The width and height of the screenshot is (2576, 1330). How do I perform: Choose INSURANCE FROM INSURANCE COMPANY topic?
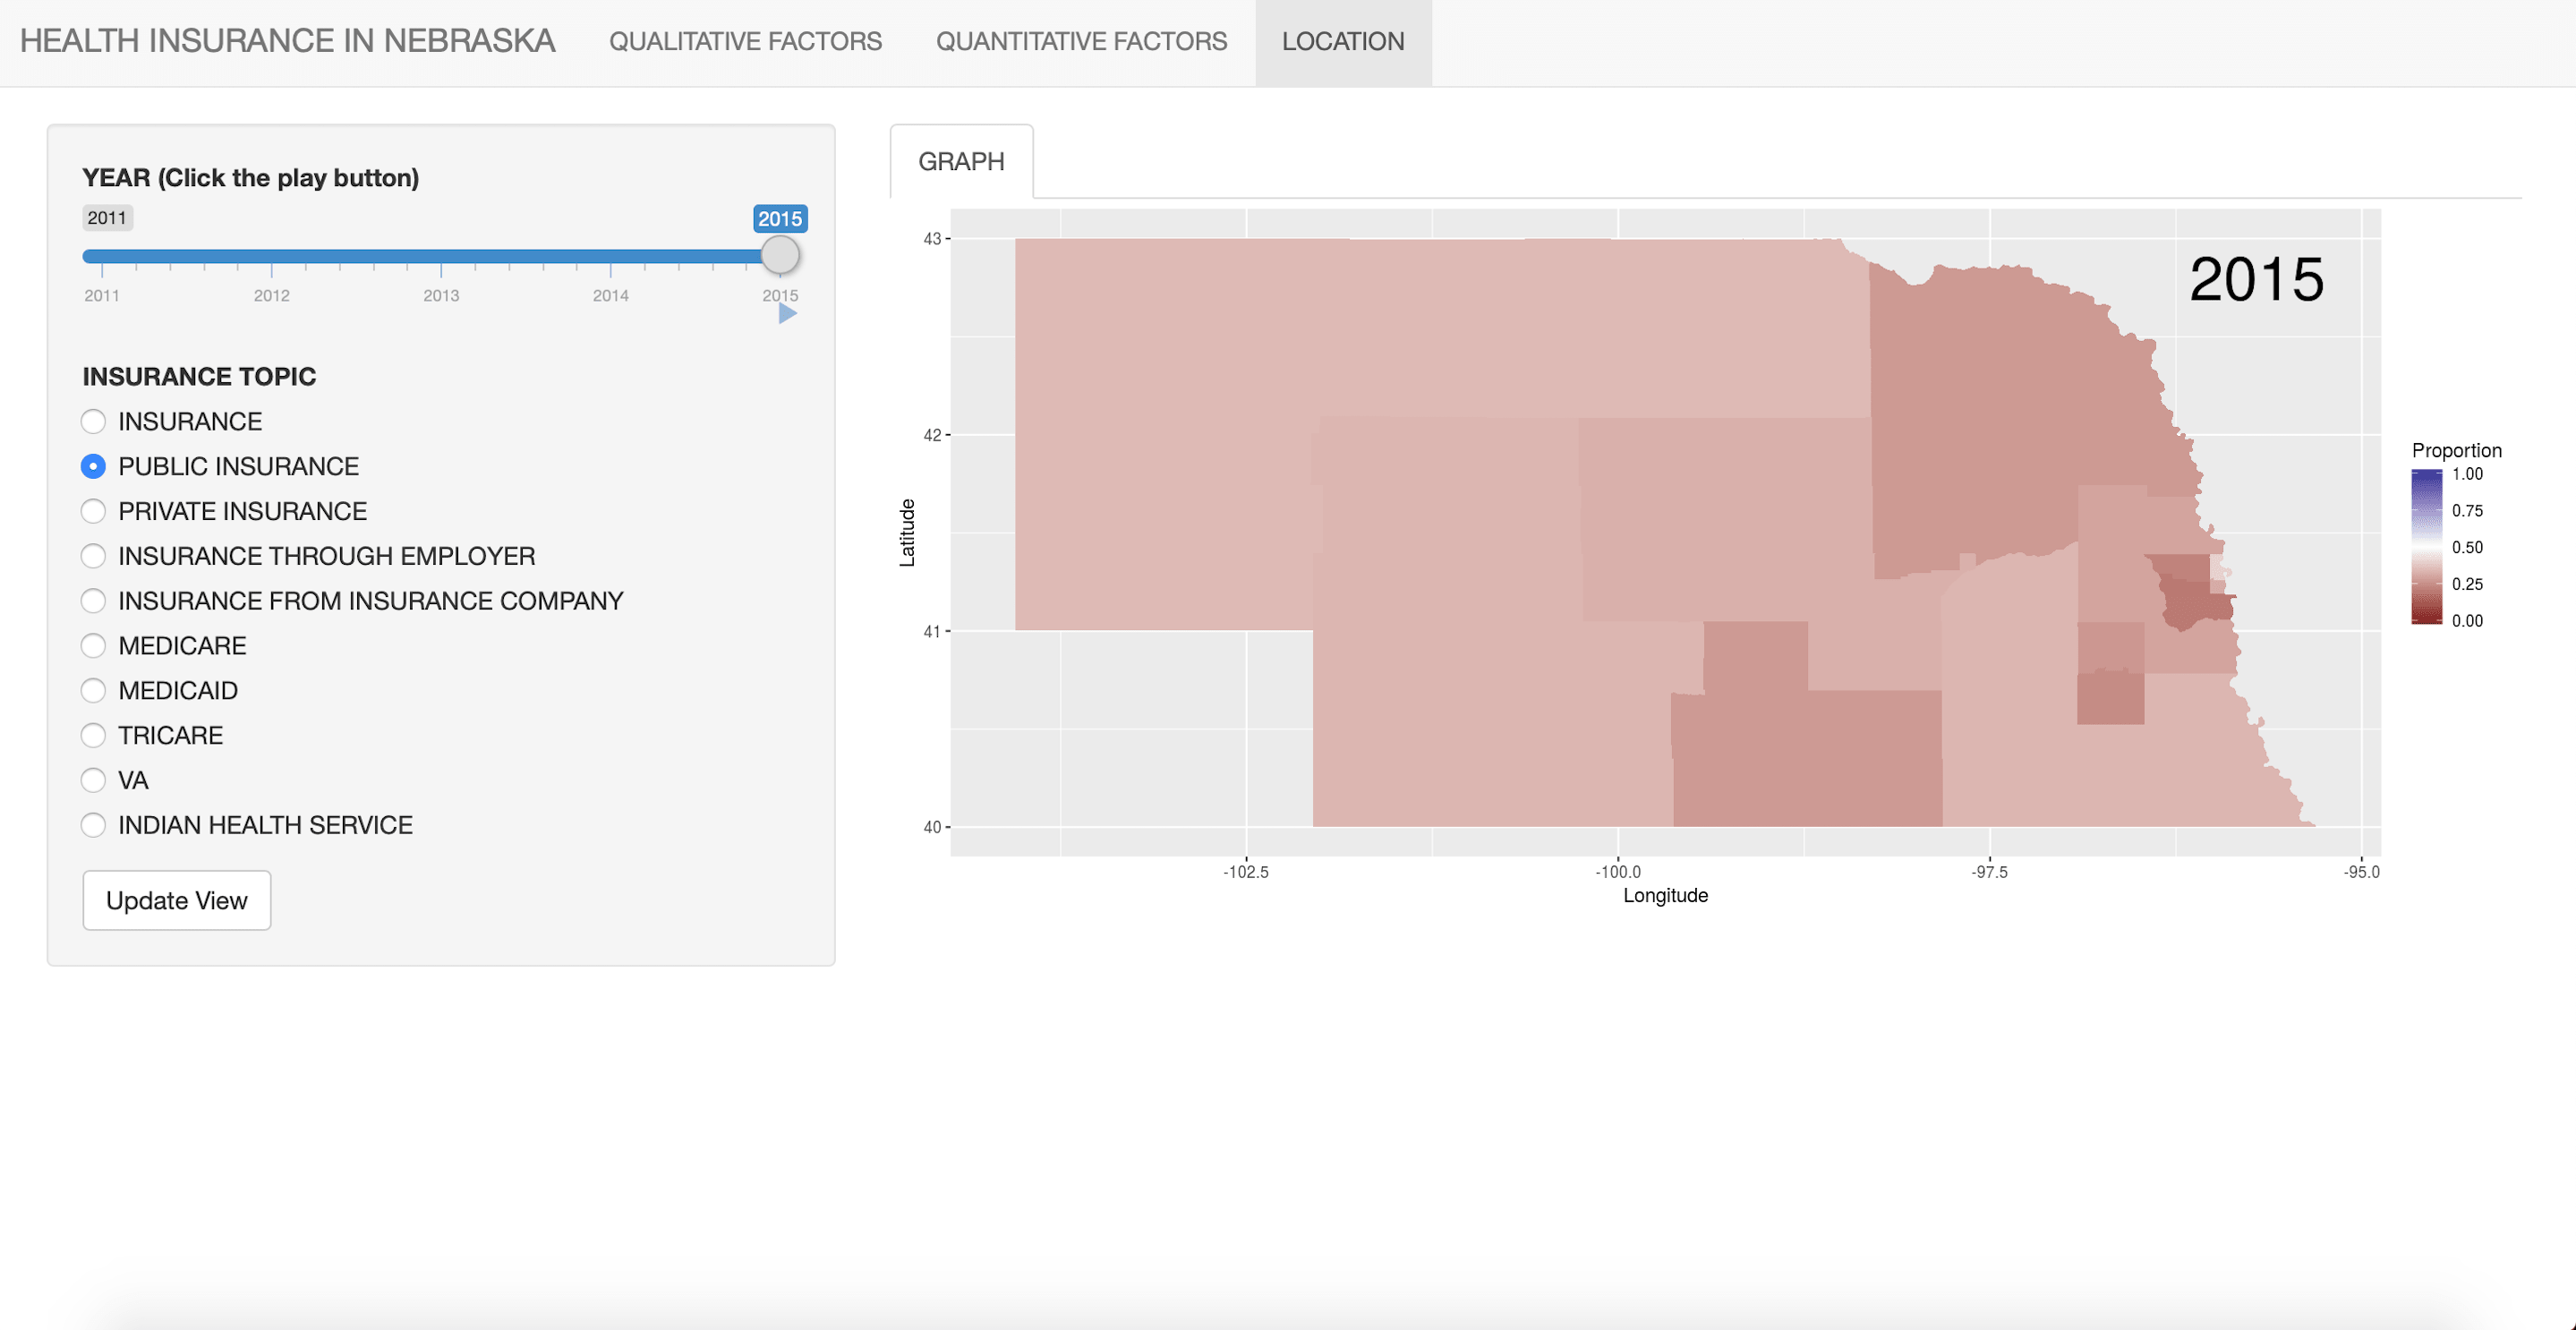(93, 601)
